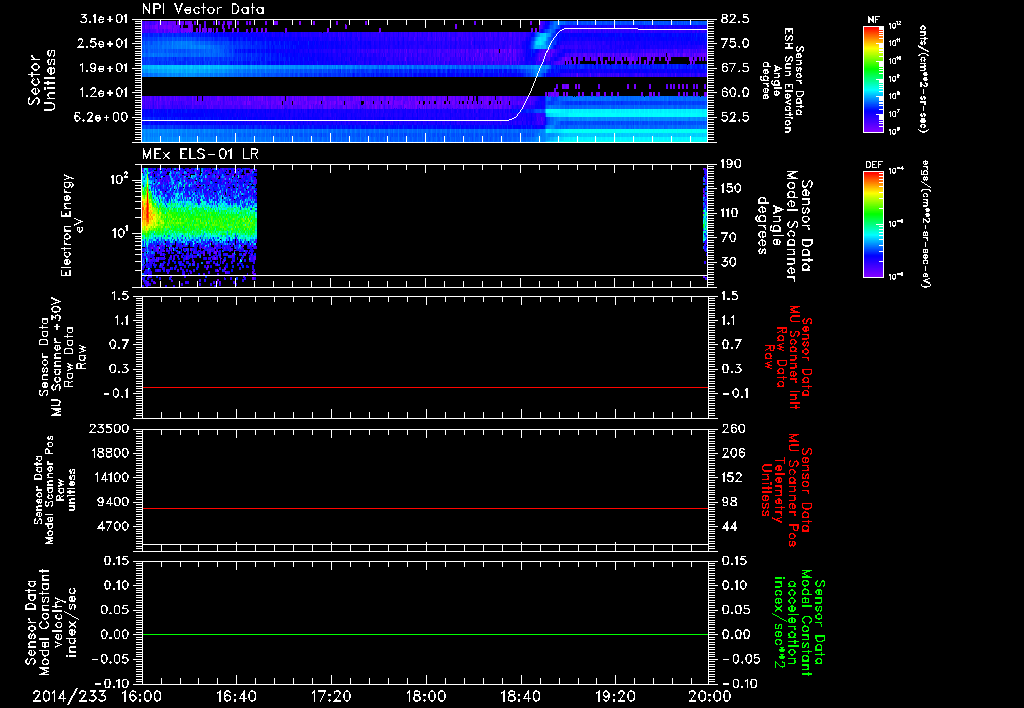The image size is (1024, 708).
Task: Click the '17:20' time tick label
Action: 331,697
